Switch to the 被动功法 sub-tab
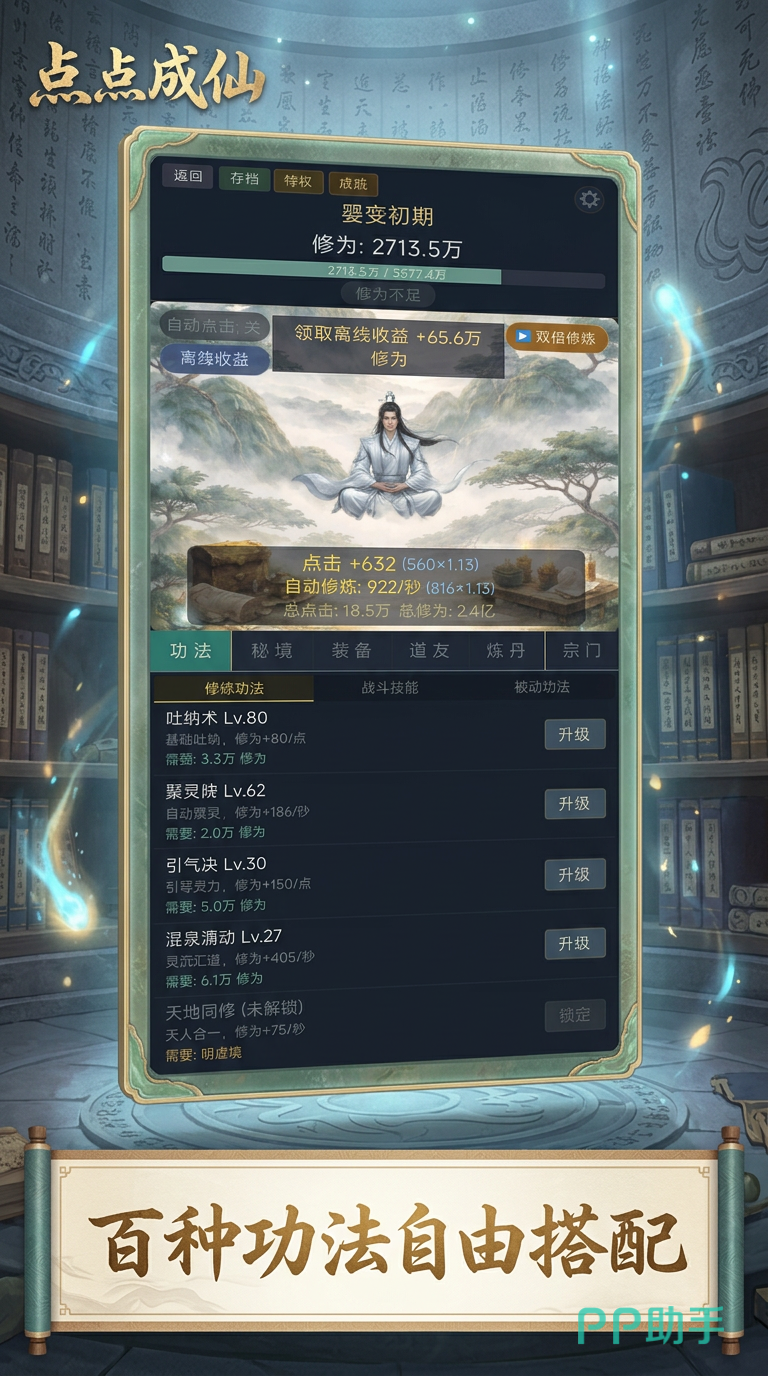 point(542,688)
